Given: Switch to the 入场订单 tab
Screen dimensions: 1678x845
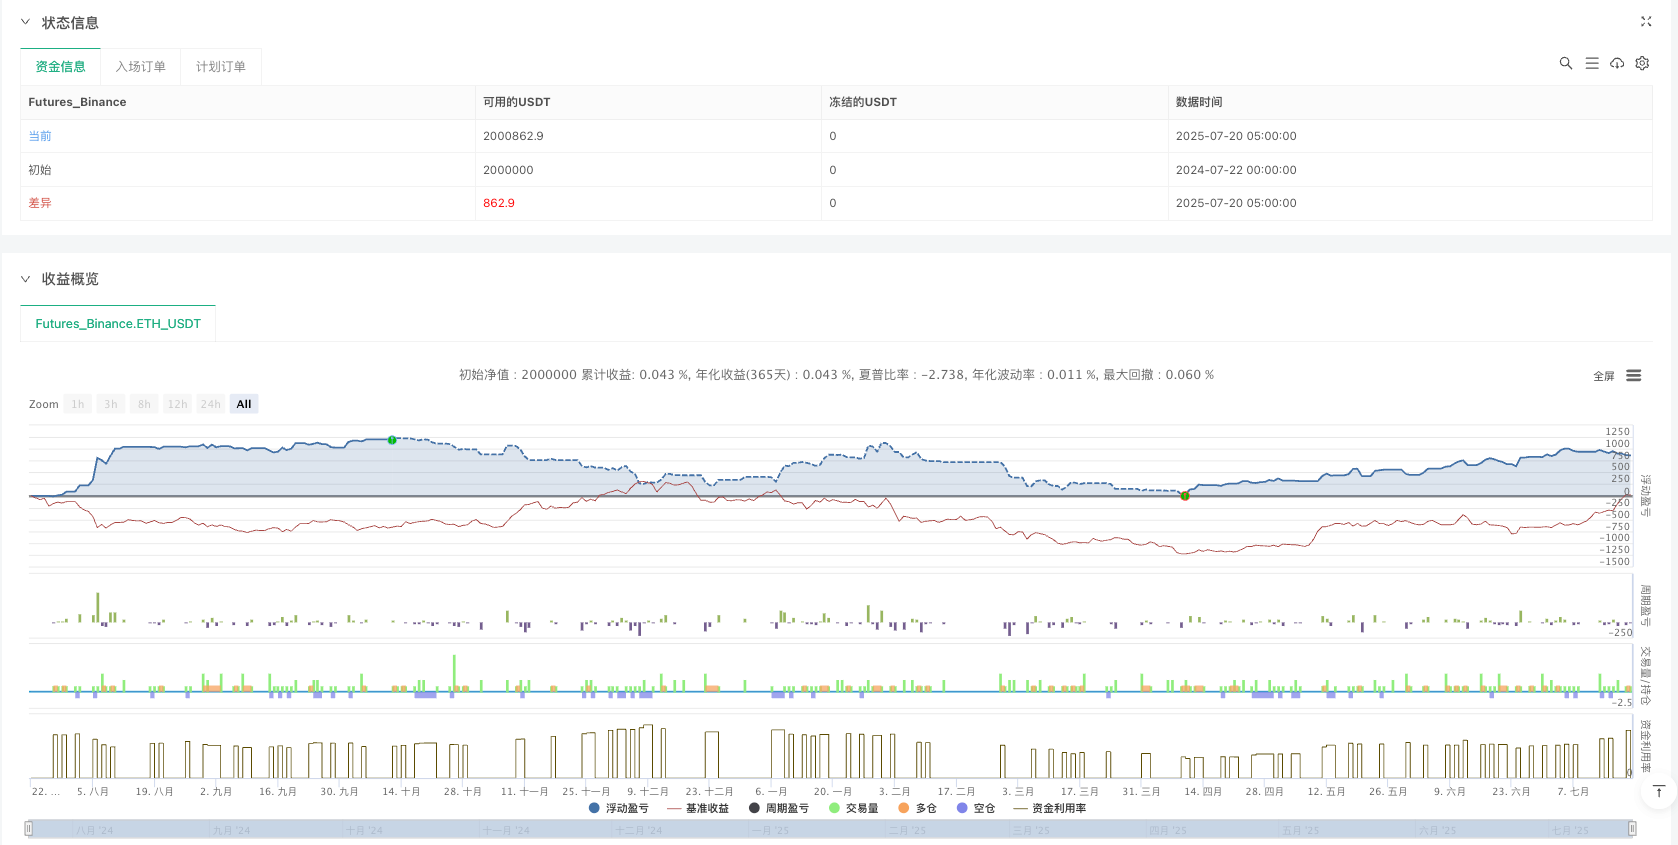Looking at the screenshot, I should click(140, 67).
